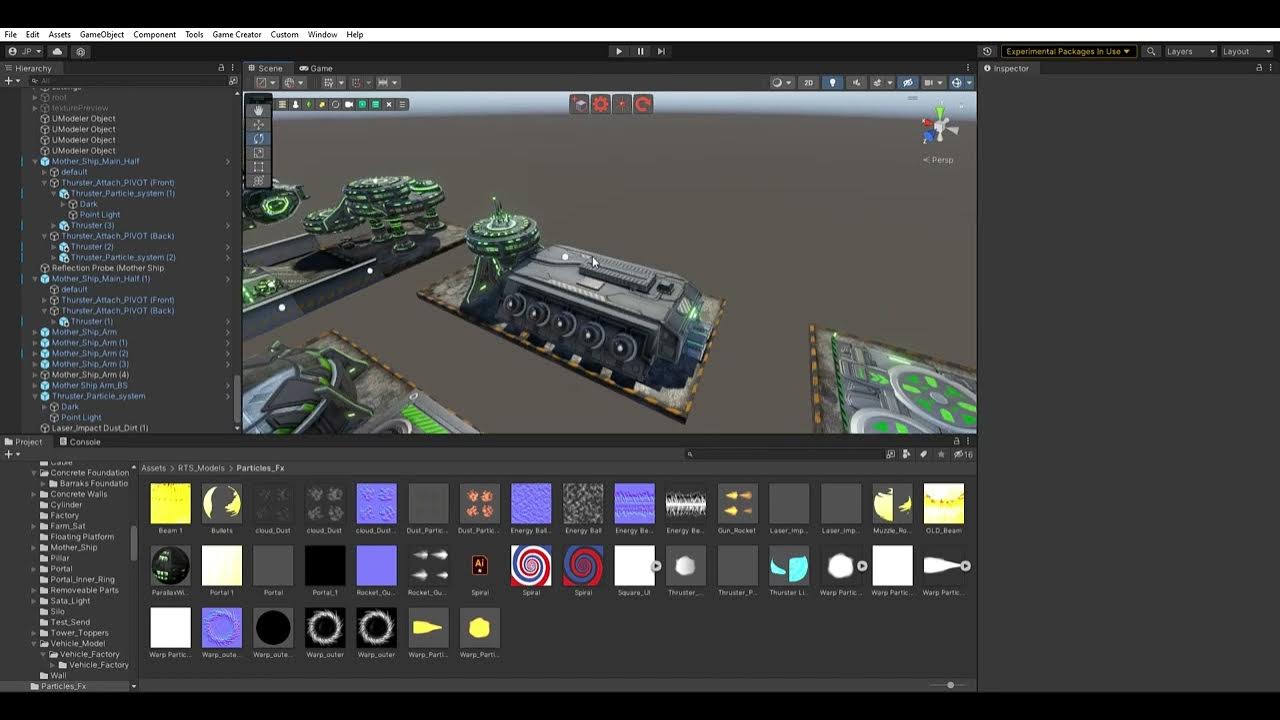Click the Hierarchy search scene filter icon
1280x720 pixels.
(233, 80)
